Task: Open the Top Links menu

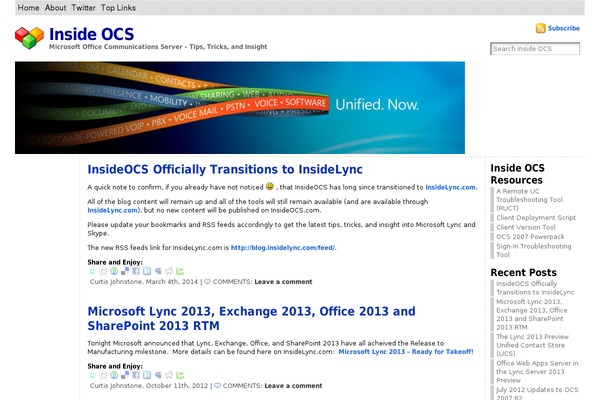Action: [118, 8]
